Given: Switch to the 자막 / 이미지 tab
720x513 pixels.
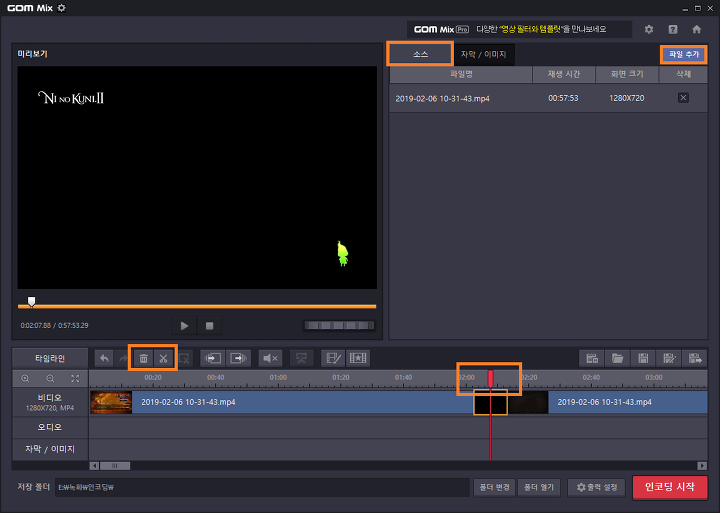Looking at the screenshot, I should click(x=484, y=54).
